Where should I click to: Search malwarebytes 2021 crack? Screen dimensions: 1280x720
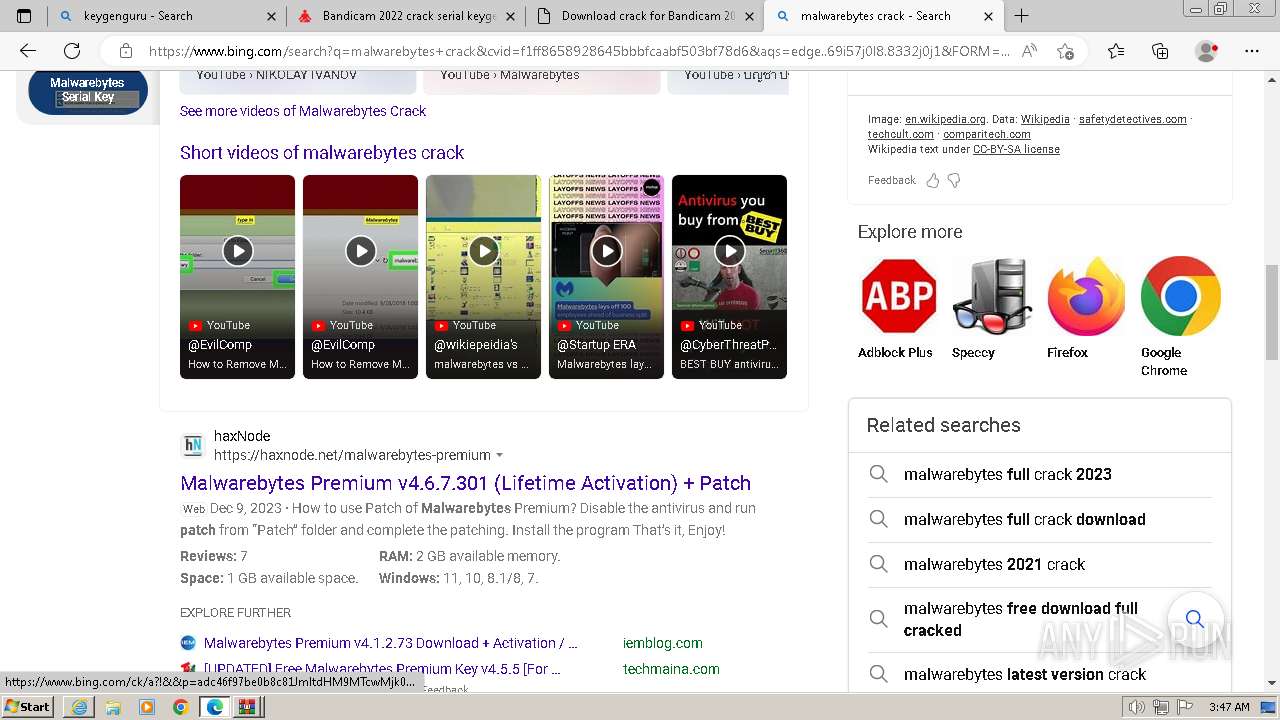[994, 564]
